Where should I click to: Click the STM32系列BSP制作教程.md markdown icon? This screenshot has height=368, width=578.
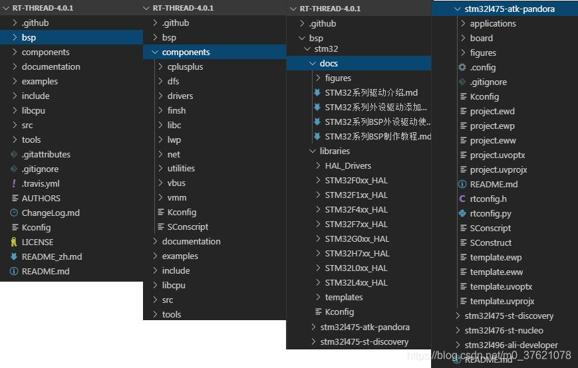(x=317, y=136)
